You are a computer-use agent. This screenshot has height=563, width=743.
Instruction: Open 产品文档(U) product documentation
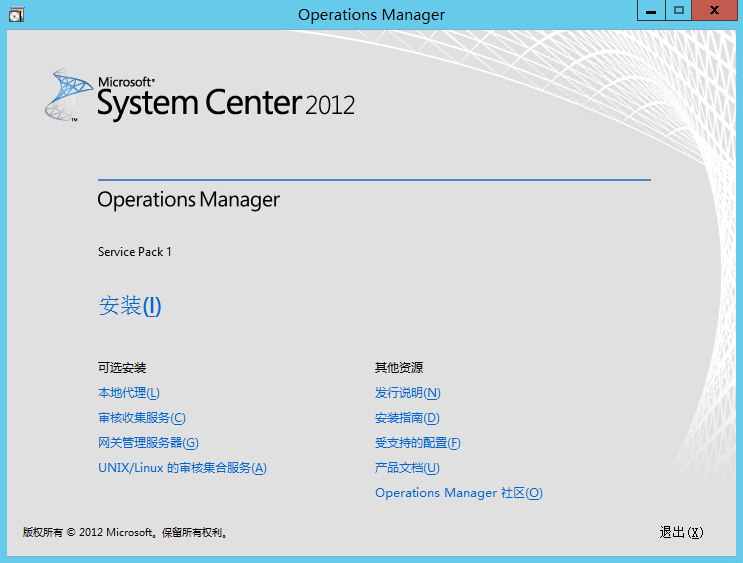[407, 468]
